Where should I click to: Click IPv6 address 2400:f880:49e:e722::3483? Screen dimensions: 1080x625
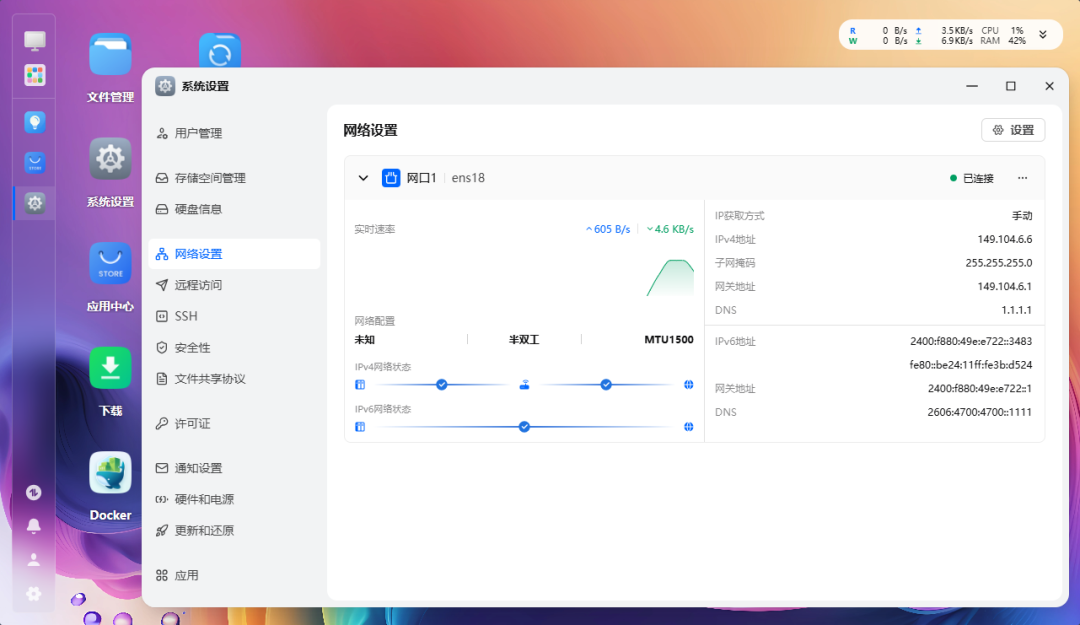point(971,341)
